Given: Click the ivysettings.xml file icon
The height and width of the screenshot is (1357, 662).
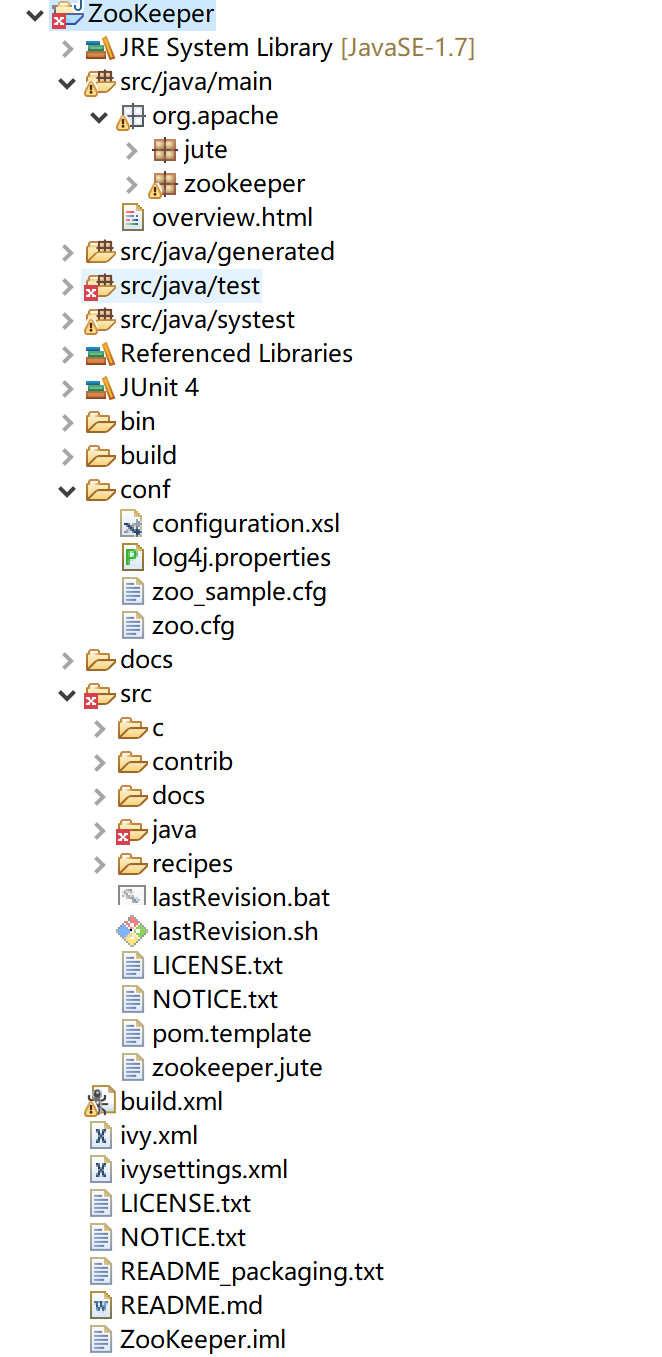Looking at the screenshot, I should click(101, 1170).
